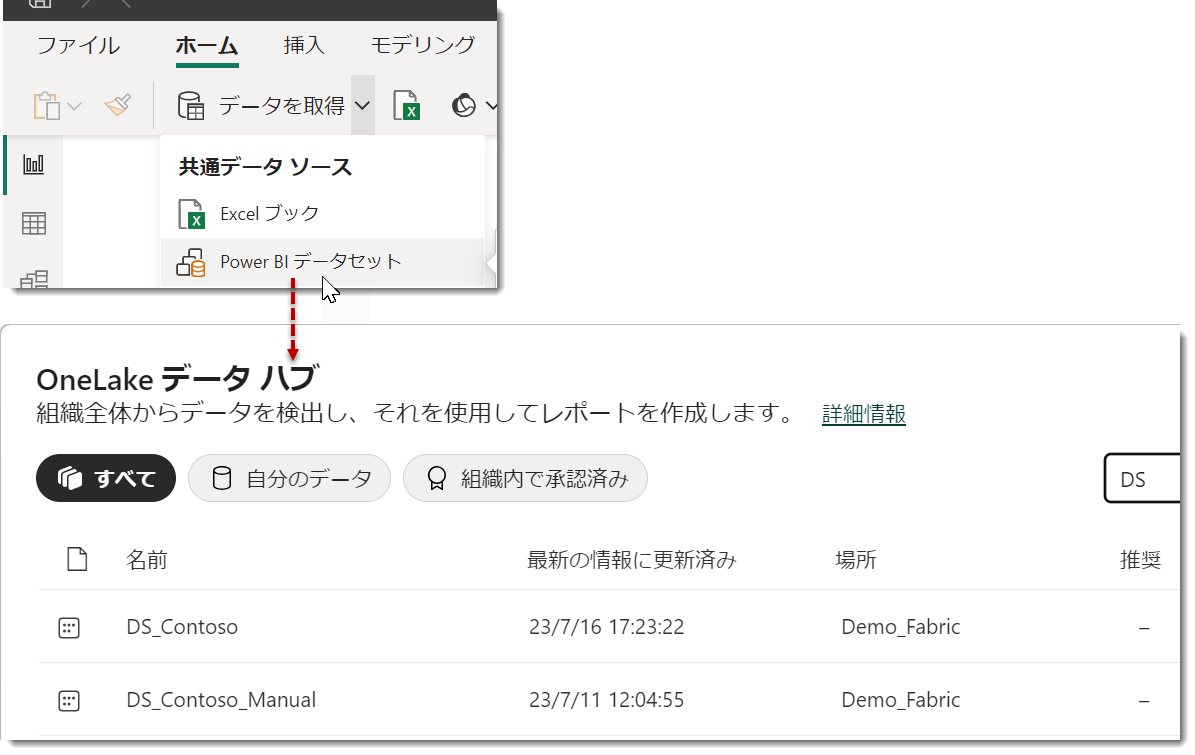Click Demo_Fabric location in DS_Contoso row
The image size is (1195, 755).
pyautogui.click(x=901, y=627)
